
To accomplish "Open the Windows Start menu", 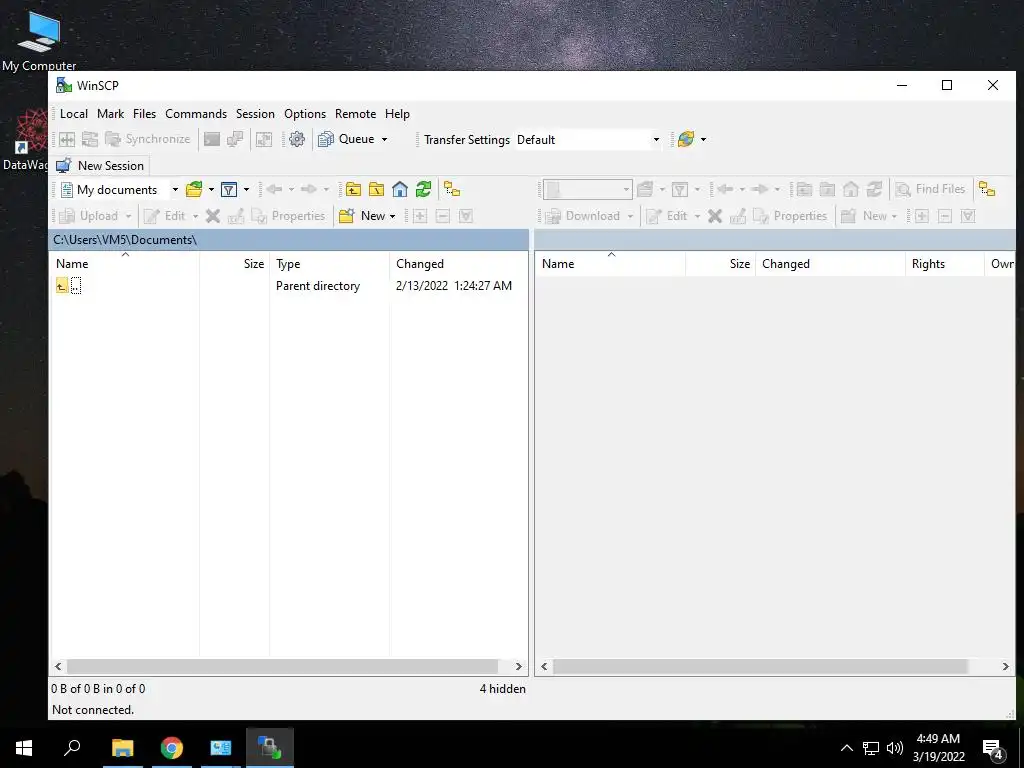I will 24,748.
